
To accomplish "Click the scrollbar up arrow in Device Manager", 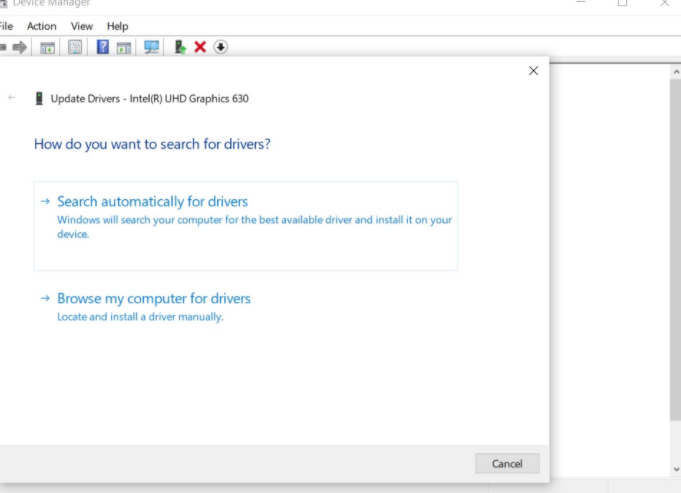I will click(x=676, y=72).
